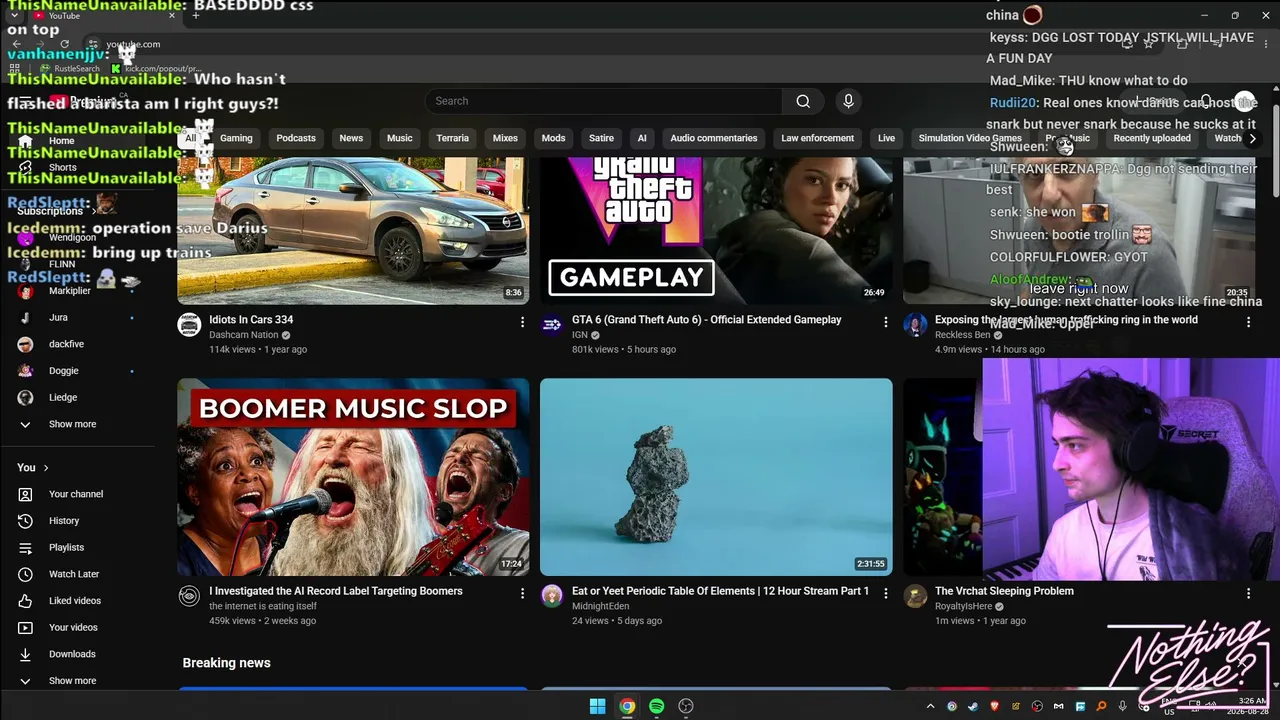
Task: Reload the YouTube page in Chrome
Action: point(65,44)
